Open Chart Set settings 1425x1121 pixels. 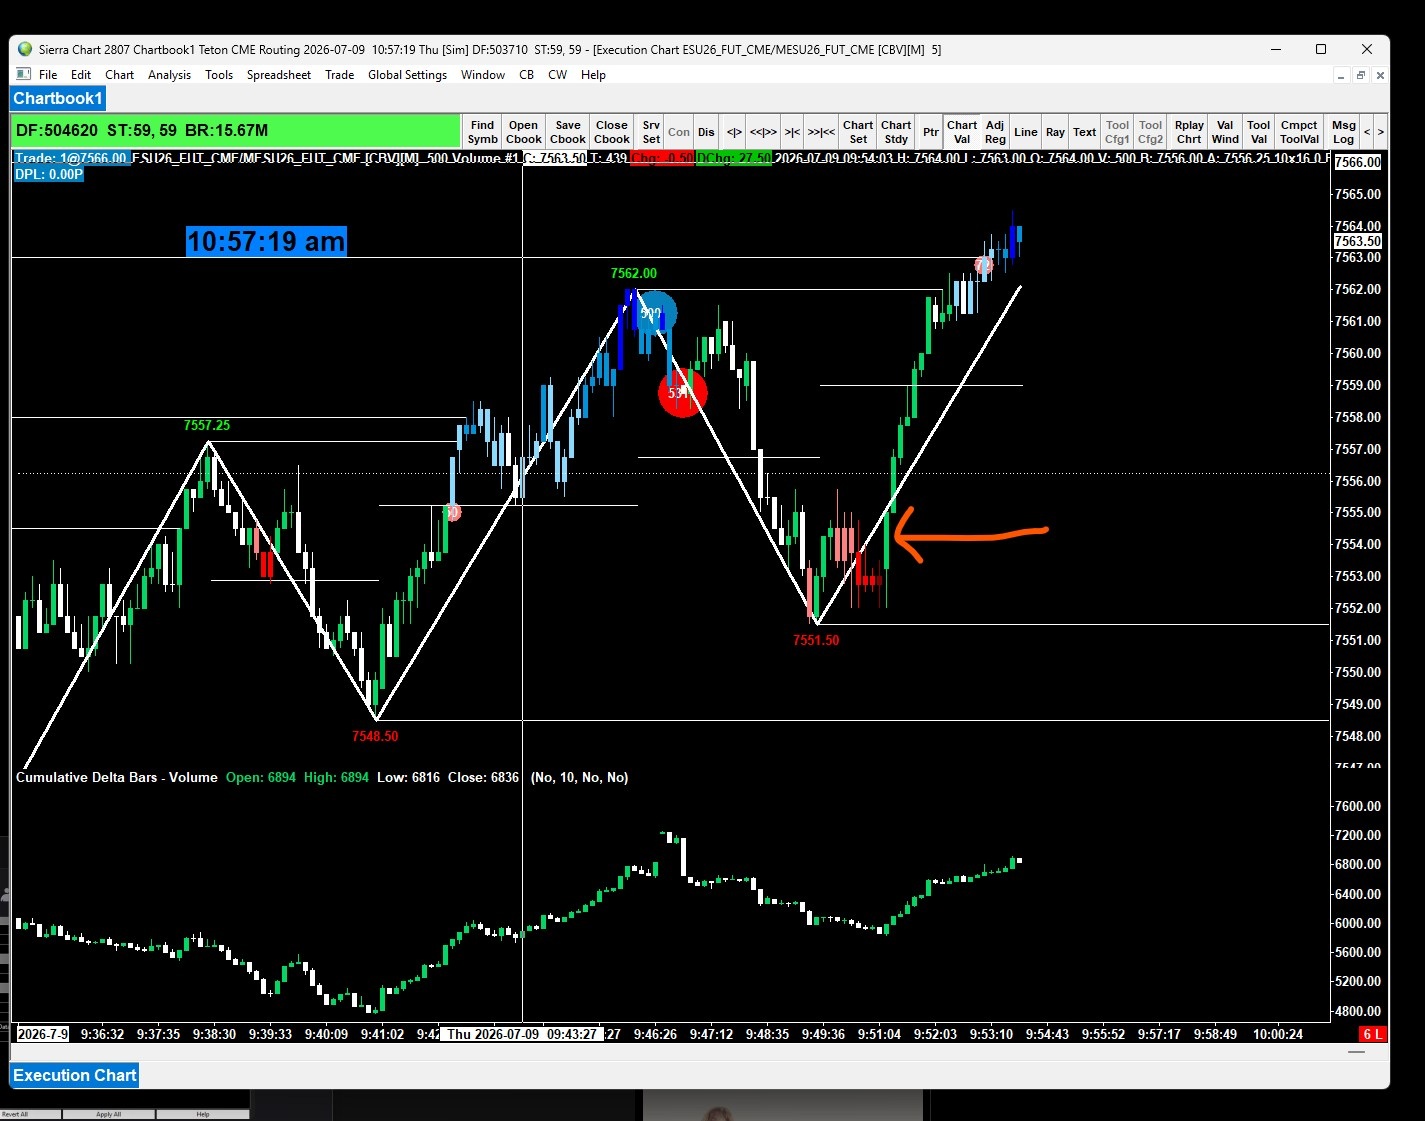[858, 132]
